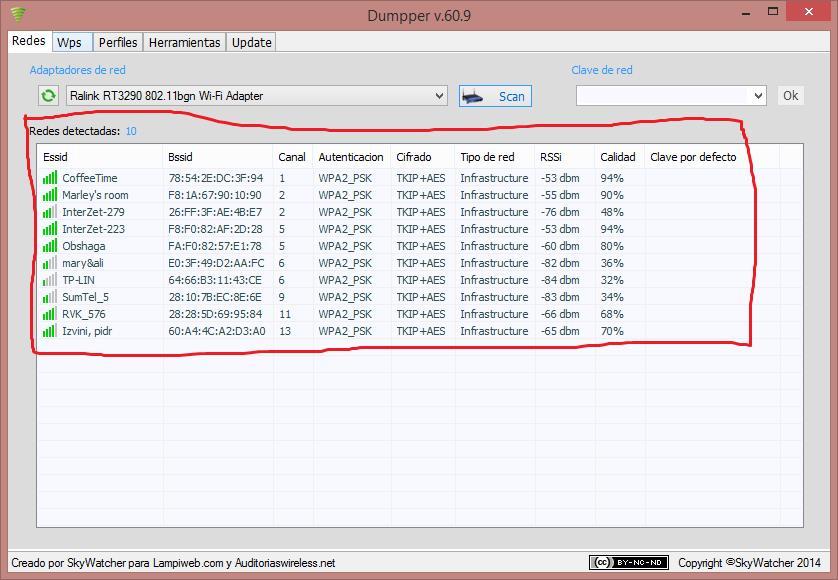Select the Izvini, pidr network name

[87, 331]
